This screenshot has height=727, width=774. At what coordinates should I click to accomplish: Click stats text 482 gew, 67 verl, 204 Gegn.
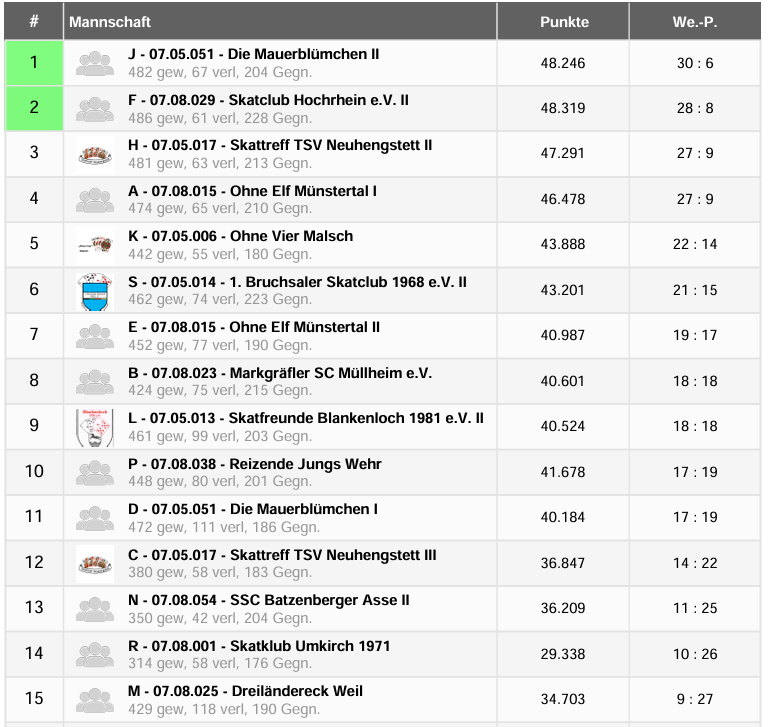point(220,73)
